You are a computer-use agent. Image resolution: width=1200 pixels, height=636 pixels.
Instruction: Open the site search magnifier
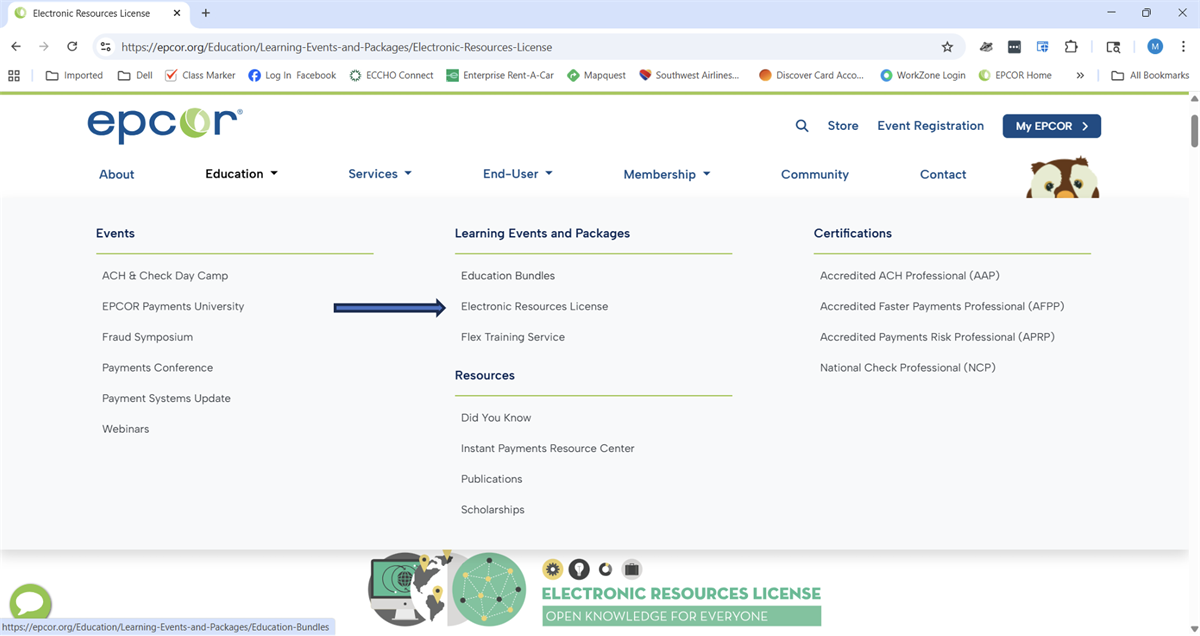[x=802, y=126]
